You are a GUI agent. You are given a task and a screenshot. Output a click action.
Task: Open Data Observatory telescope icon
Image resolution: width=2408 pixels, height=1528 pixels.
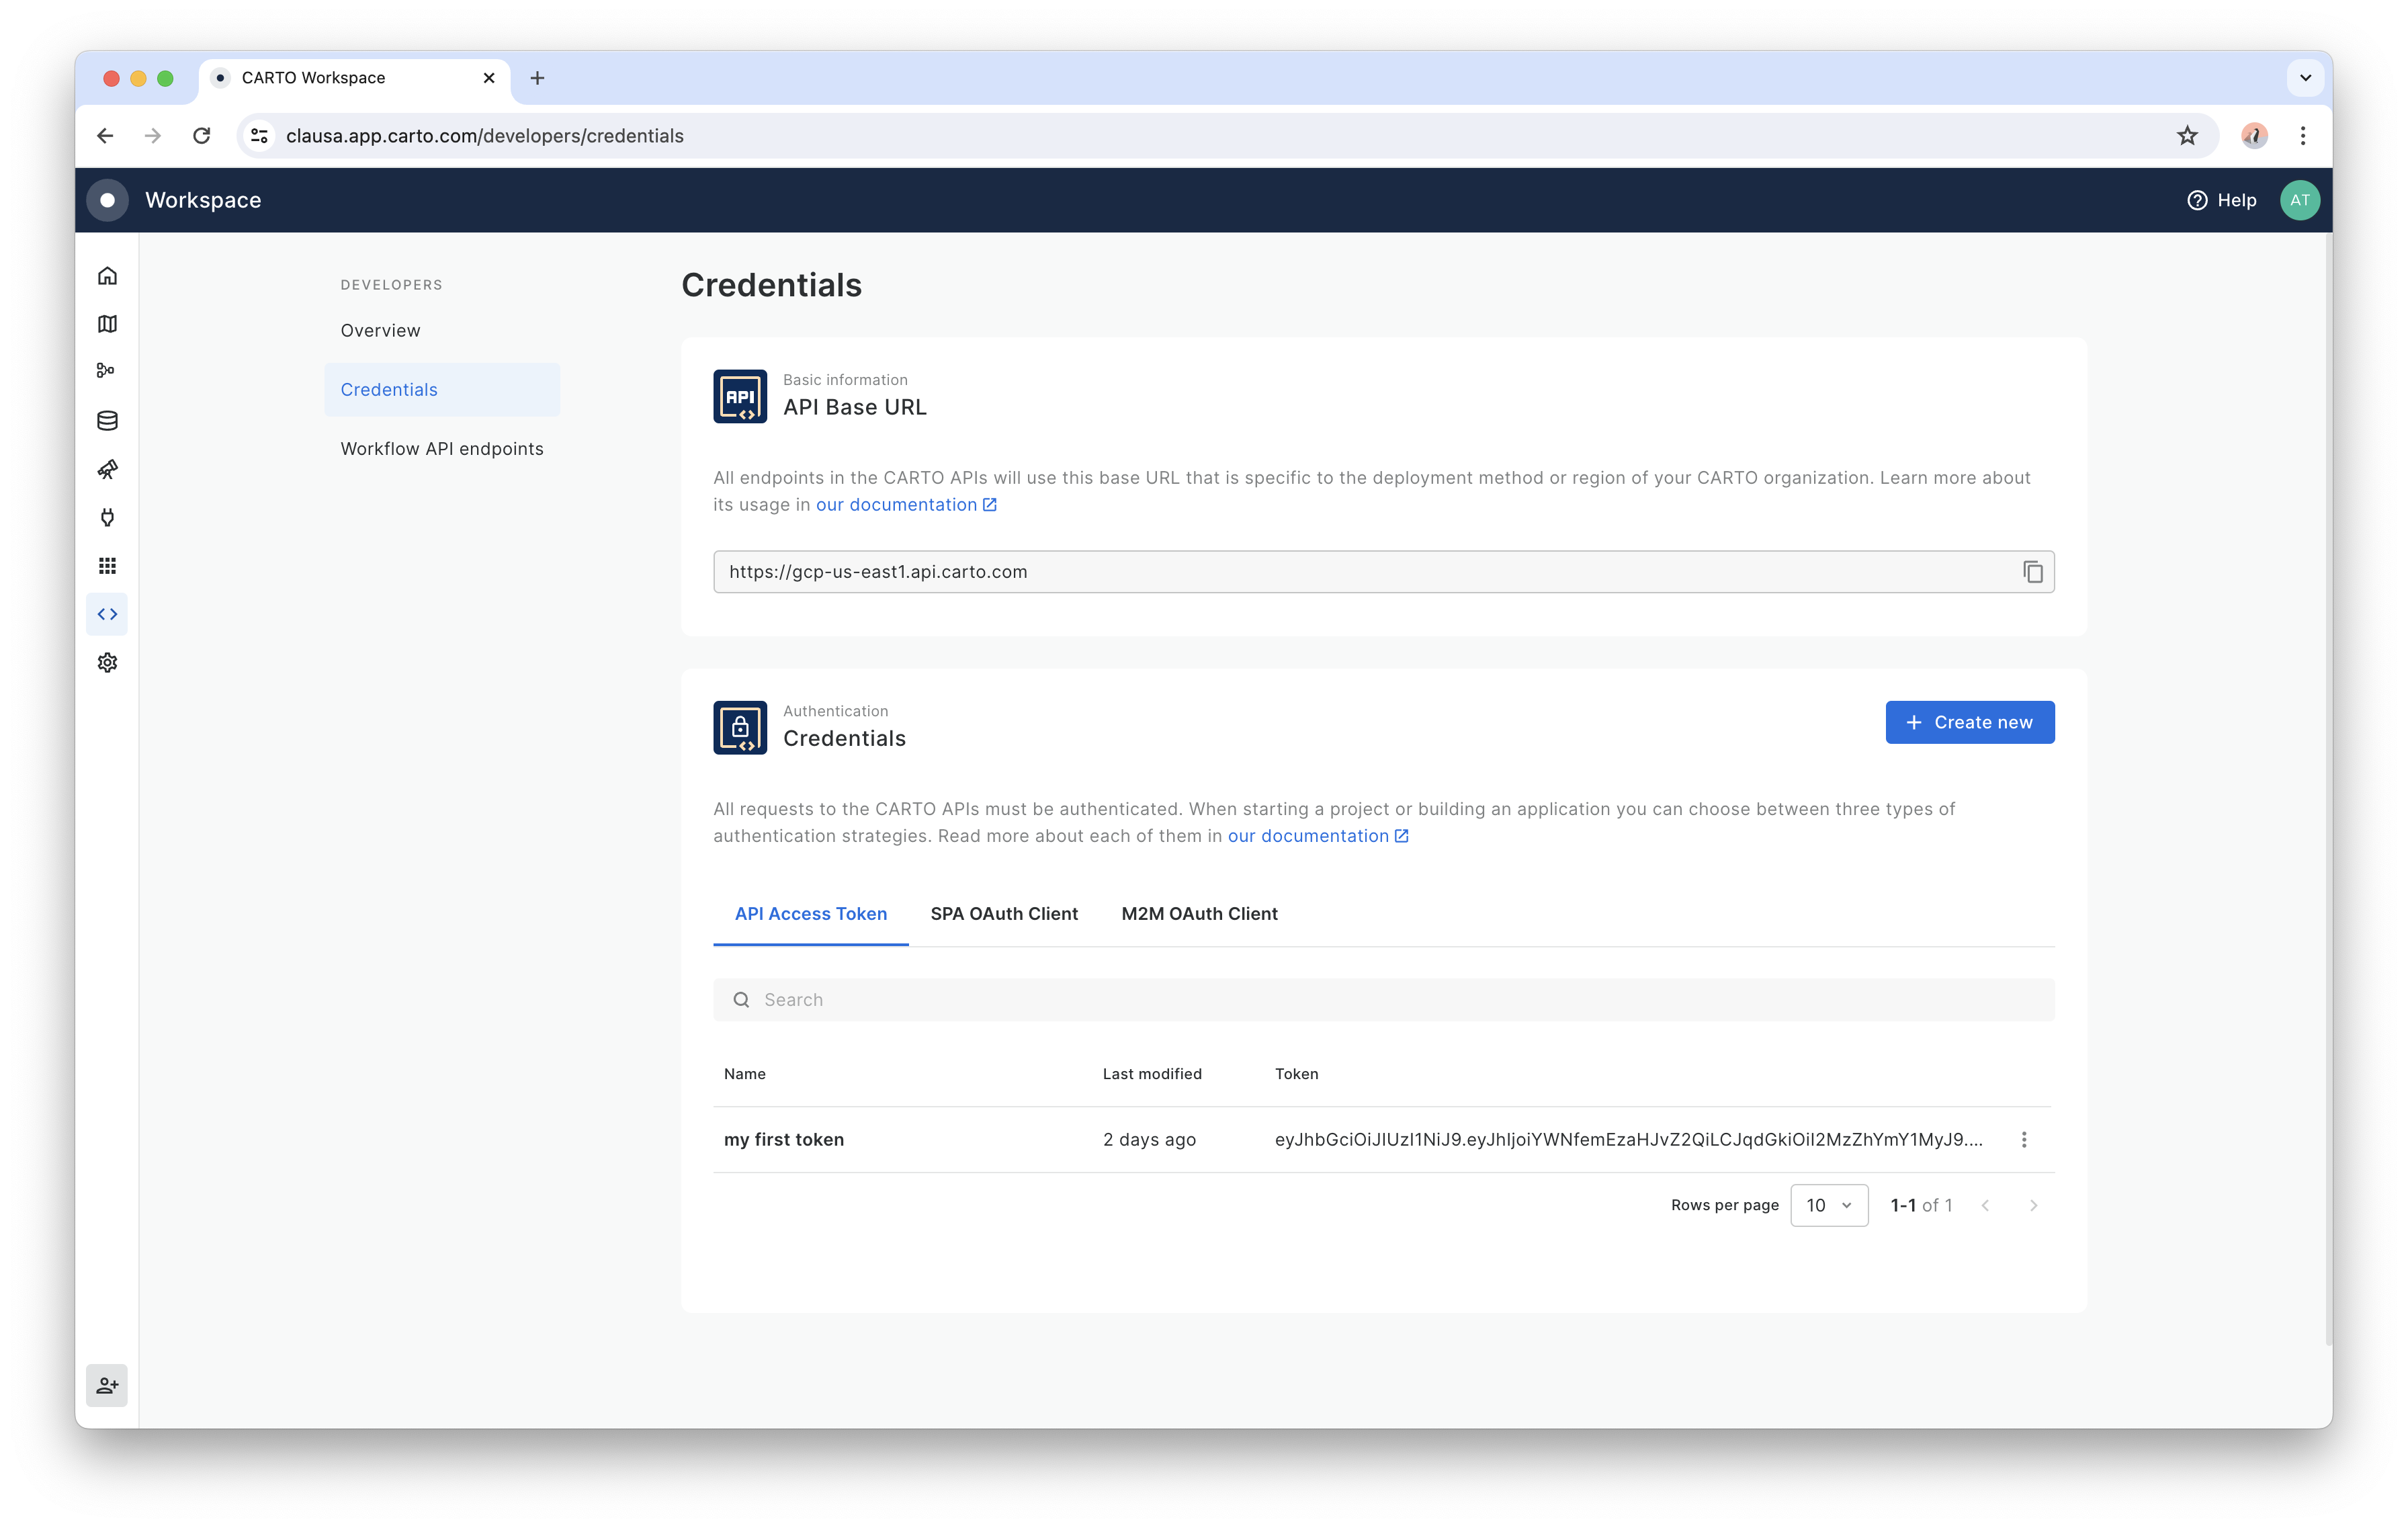pyautogui.click(x=107, y=469)
